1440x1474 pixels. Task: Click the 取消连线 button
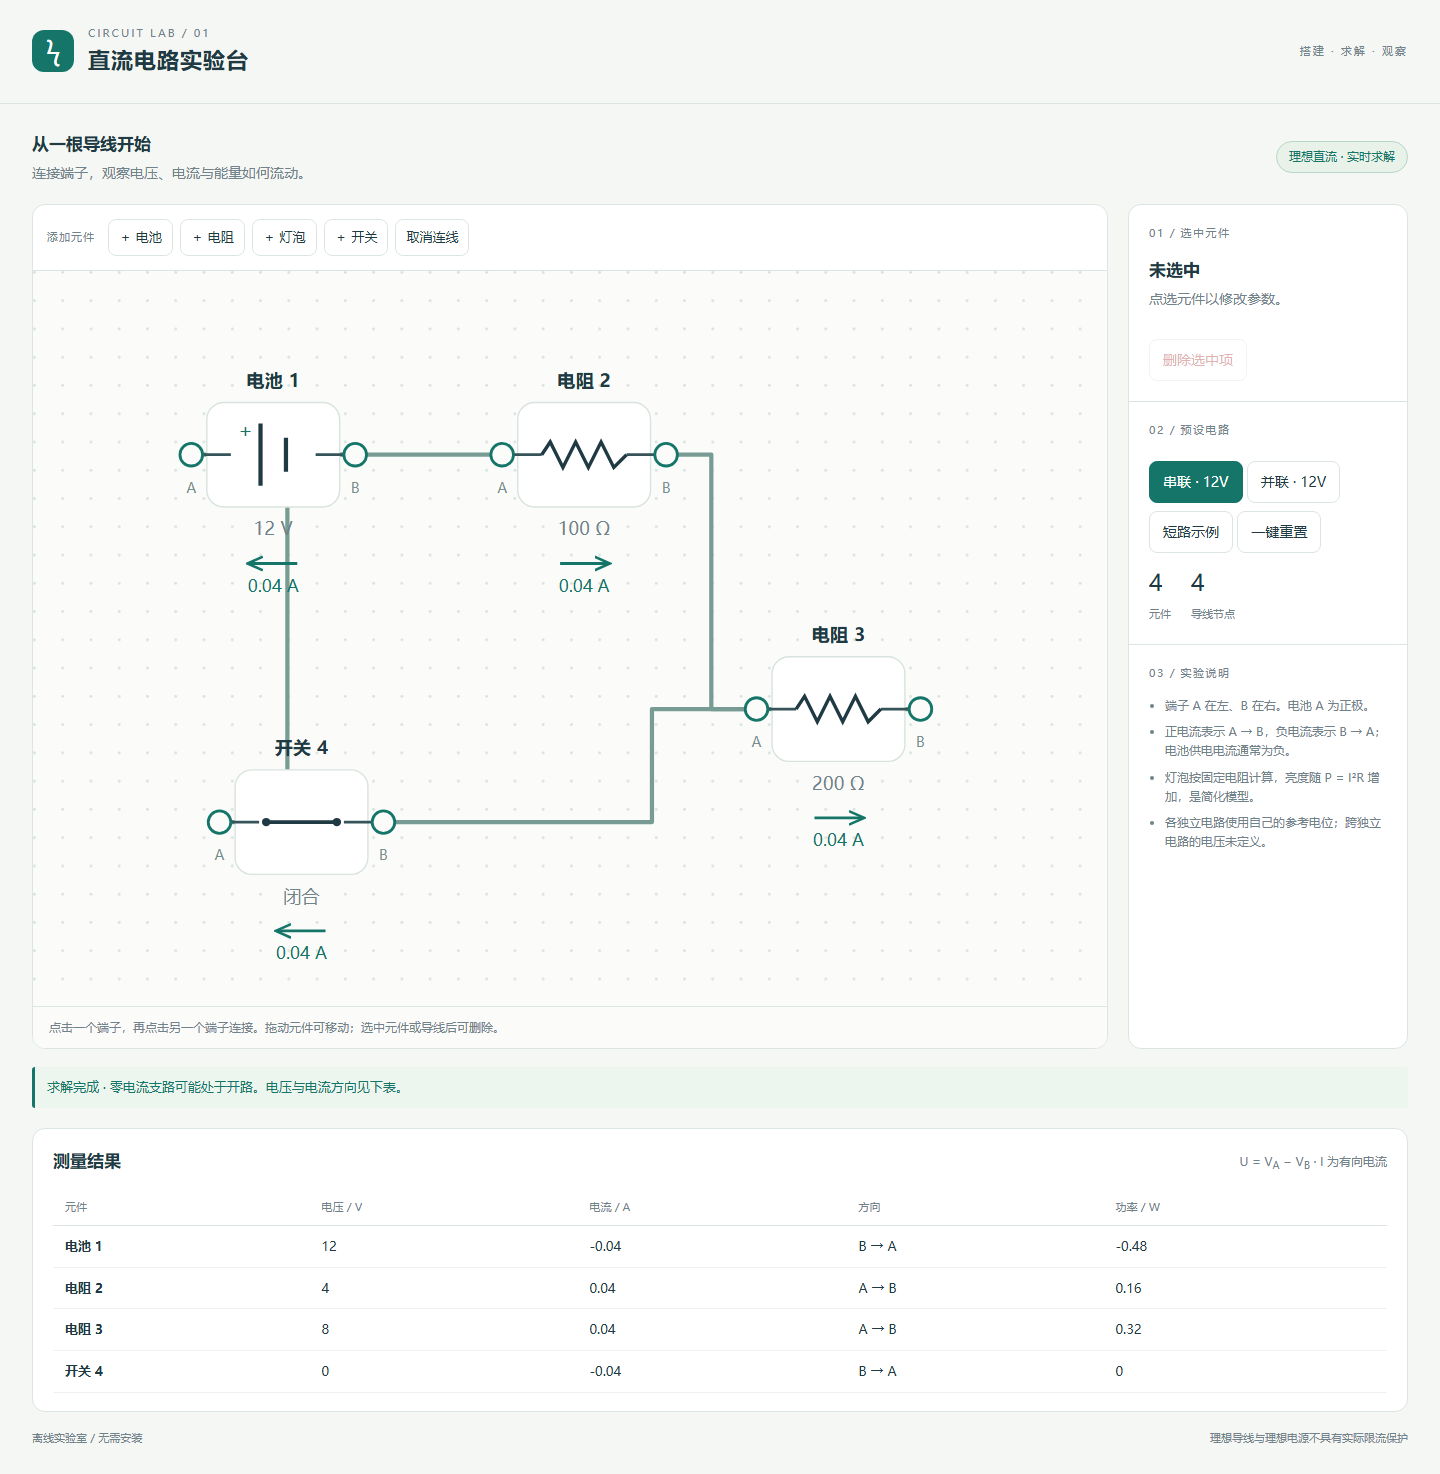(x=432, y=237)
